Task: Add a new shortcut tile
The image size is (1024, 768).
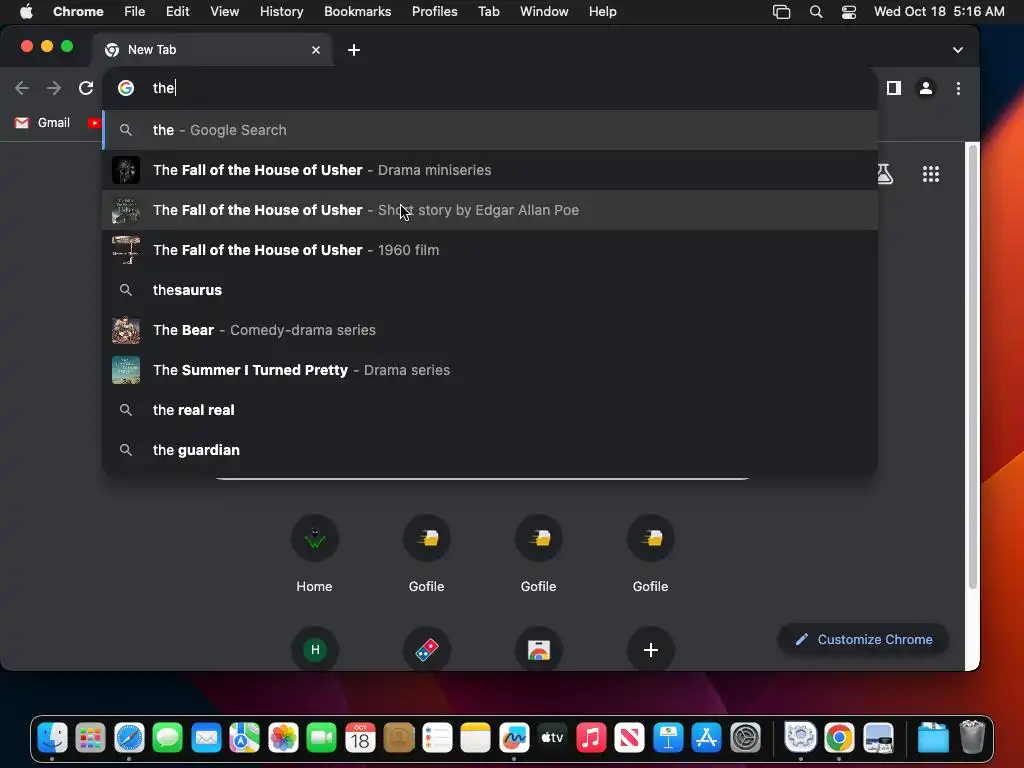Action: [650, 649]
